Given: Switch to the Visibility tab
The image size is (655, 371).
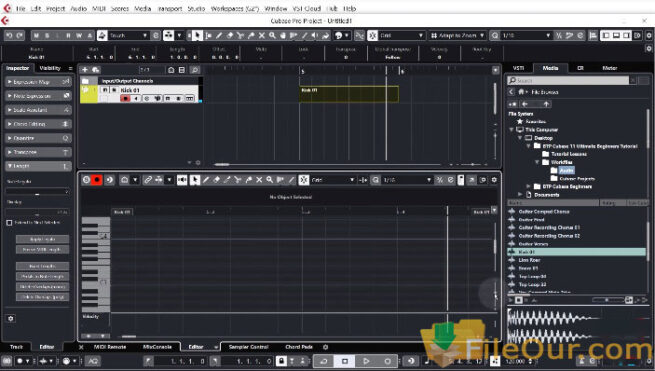Looking at the screenshot, I should pos(50,68).
